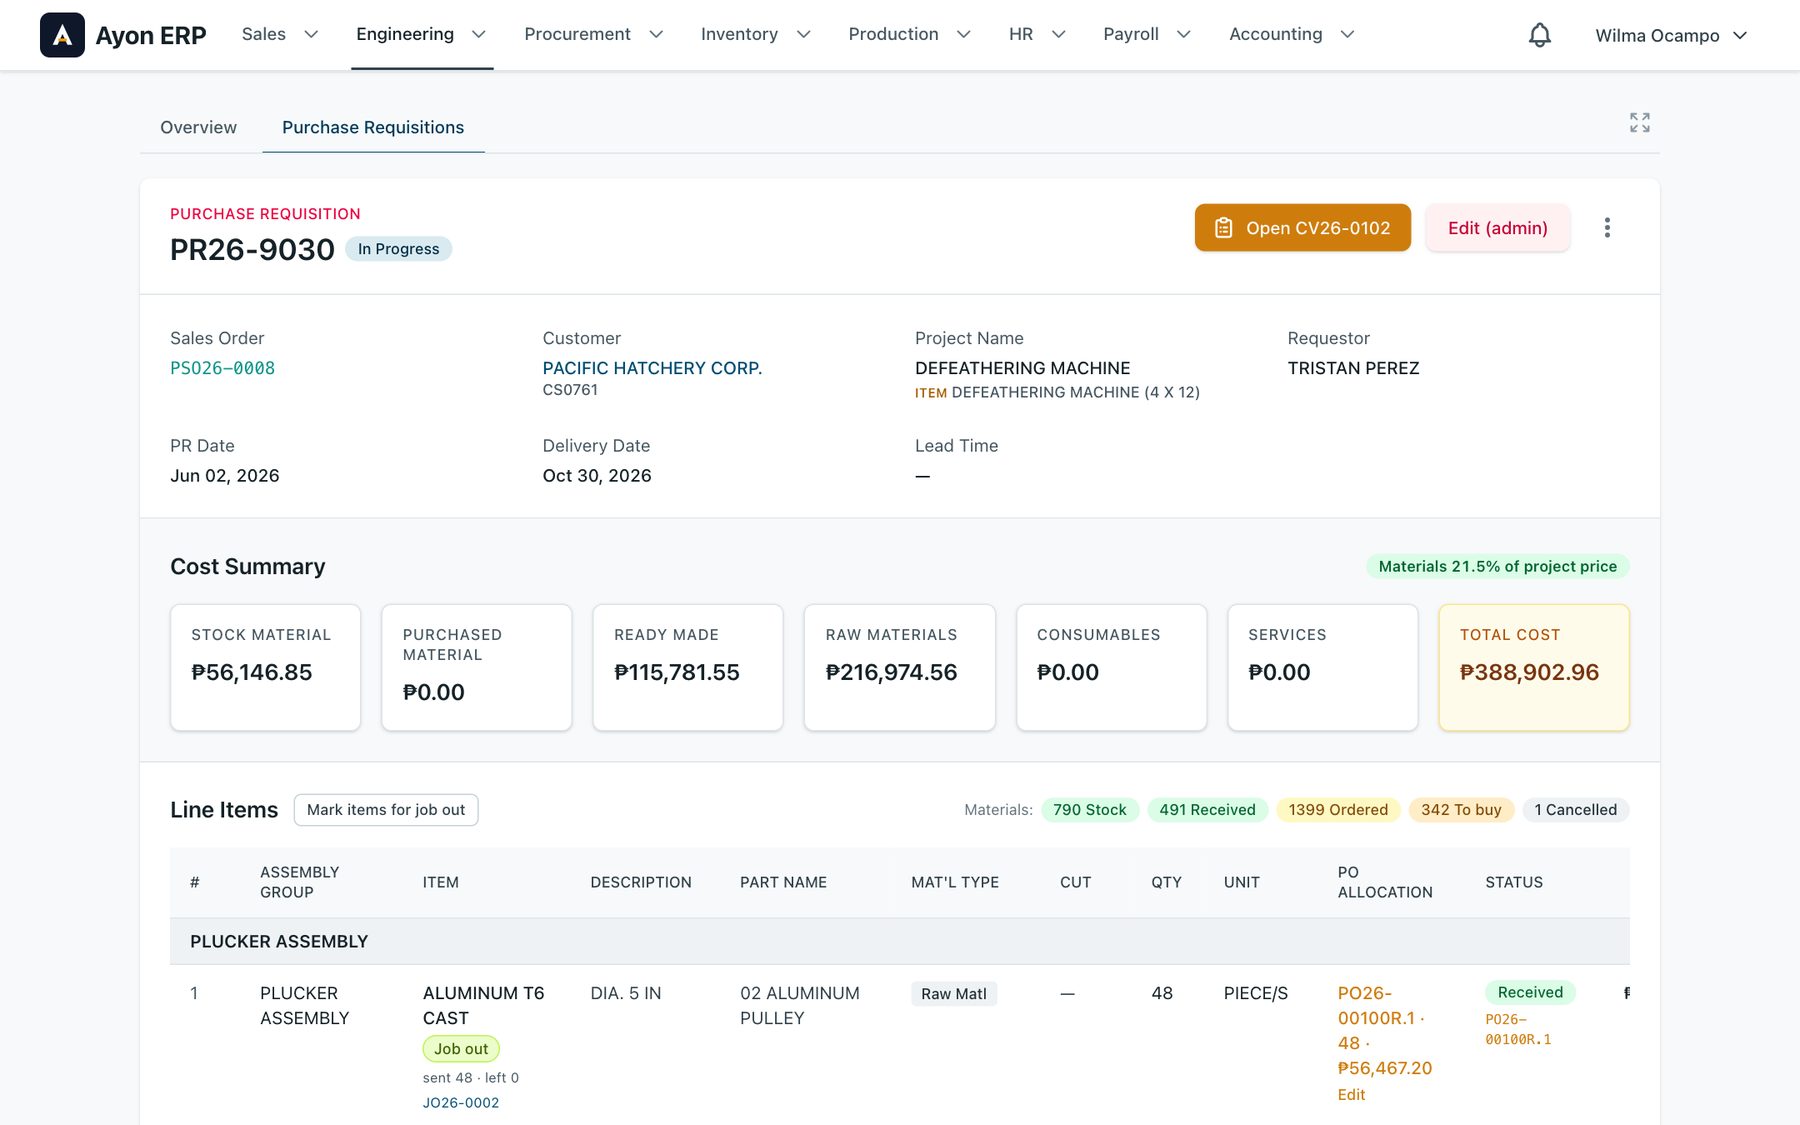
Task: Open job order JO26-0002 link
Action: 461,1102
